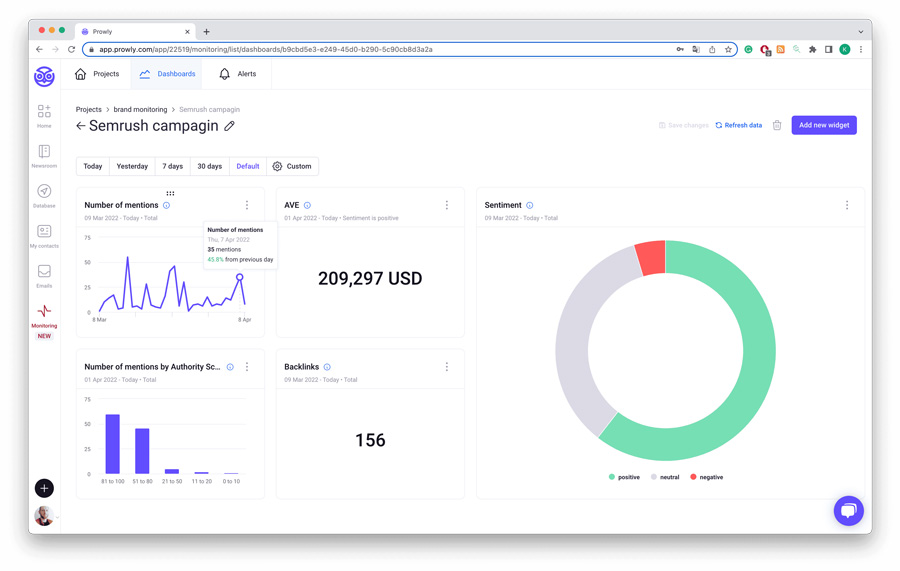Toggle negative in the sentiment legend

(x=707, y=477)
